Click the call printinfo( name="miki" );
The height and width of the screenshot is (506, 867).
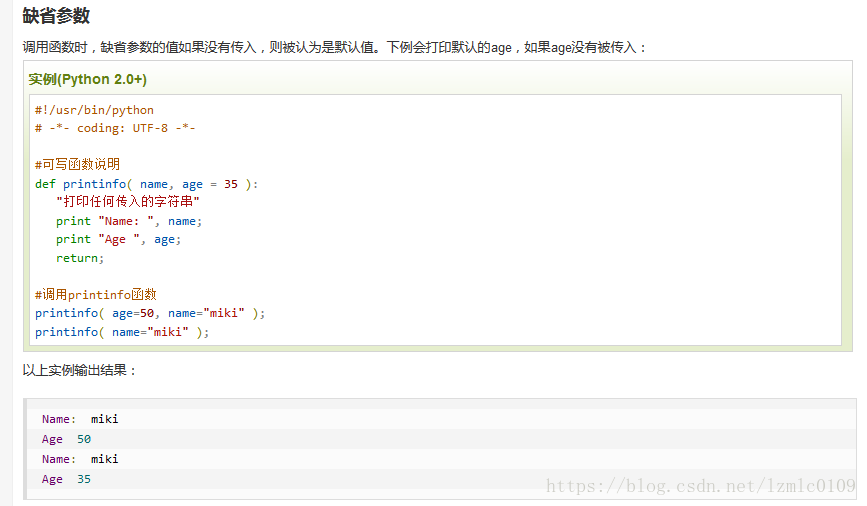pyautogui.click(x=122, y=332)
